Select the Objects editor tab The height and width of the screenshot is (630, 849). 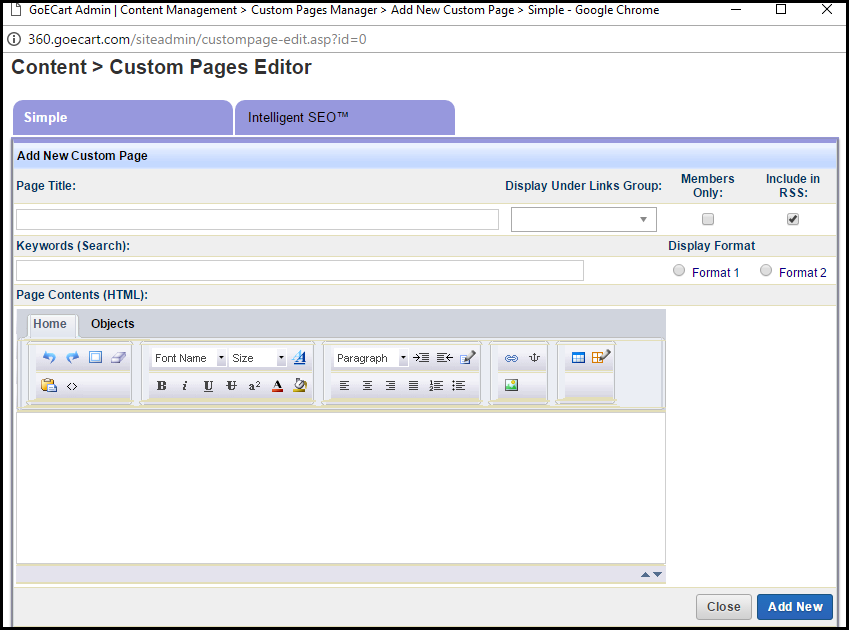pyautogui.click(x=113, y=324)
